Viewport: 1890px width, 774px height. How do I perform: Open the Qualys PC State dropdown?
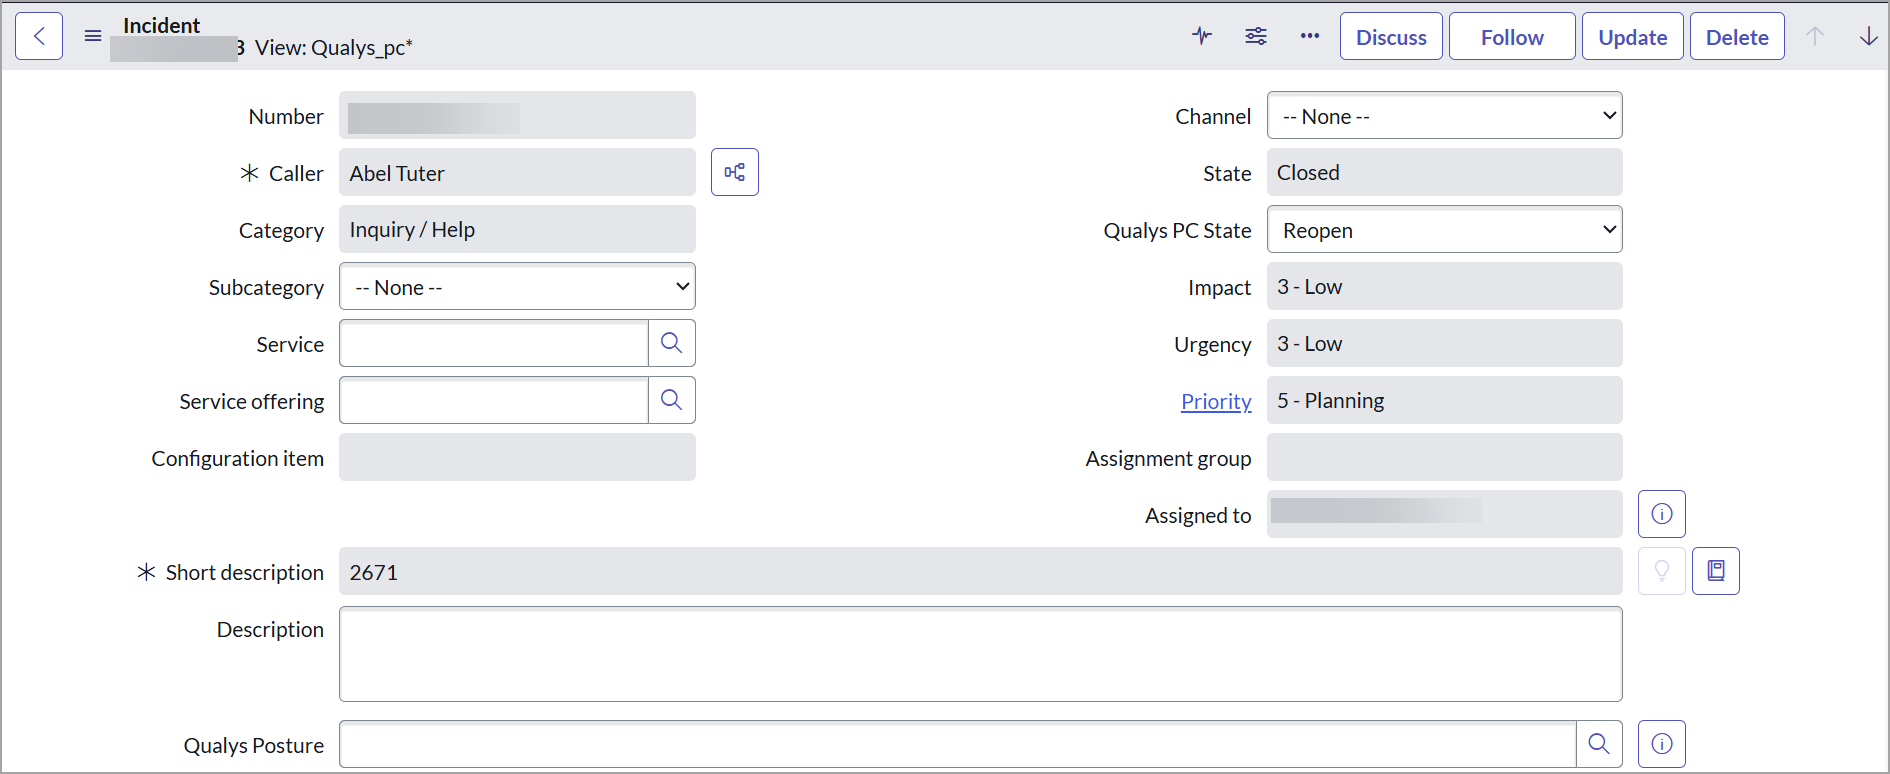pyautogui.click(x=1444, y=230)
